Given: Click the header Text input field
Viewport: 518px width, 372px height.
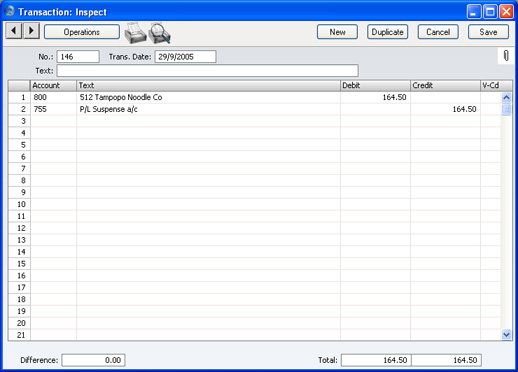Looking at the screenshot, I should pos(207,71).
